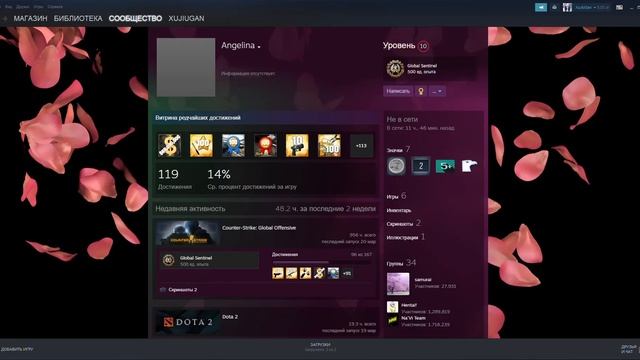Screen dimensions: 640x360
Task: Show the +113 more achievements tile
Action: pyautogui.click(x=361, y=146)
